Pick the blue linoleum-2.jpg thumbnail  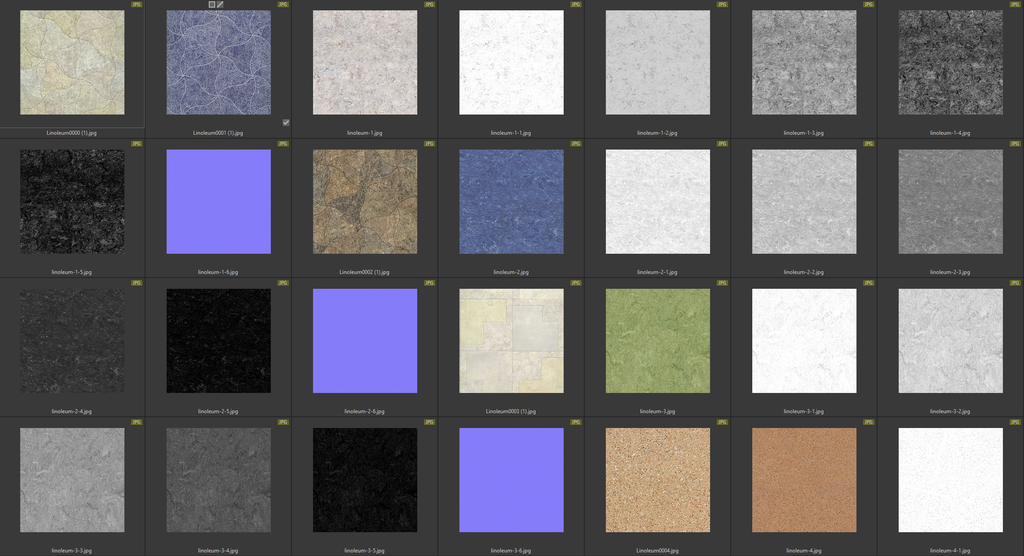511,201
